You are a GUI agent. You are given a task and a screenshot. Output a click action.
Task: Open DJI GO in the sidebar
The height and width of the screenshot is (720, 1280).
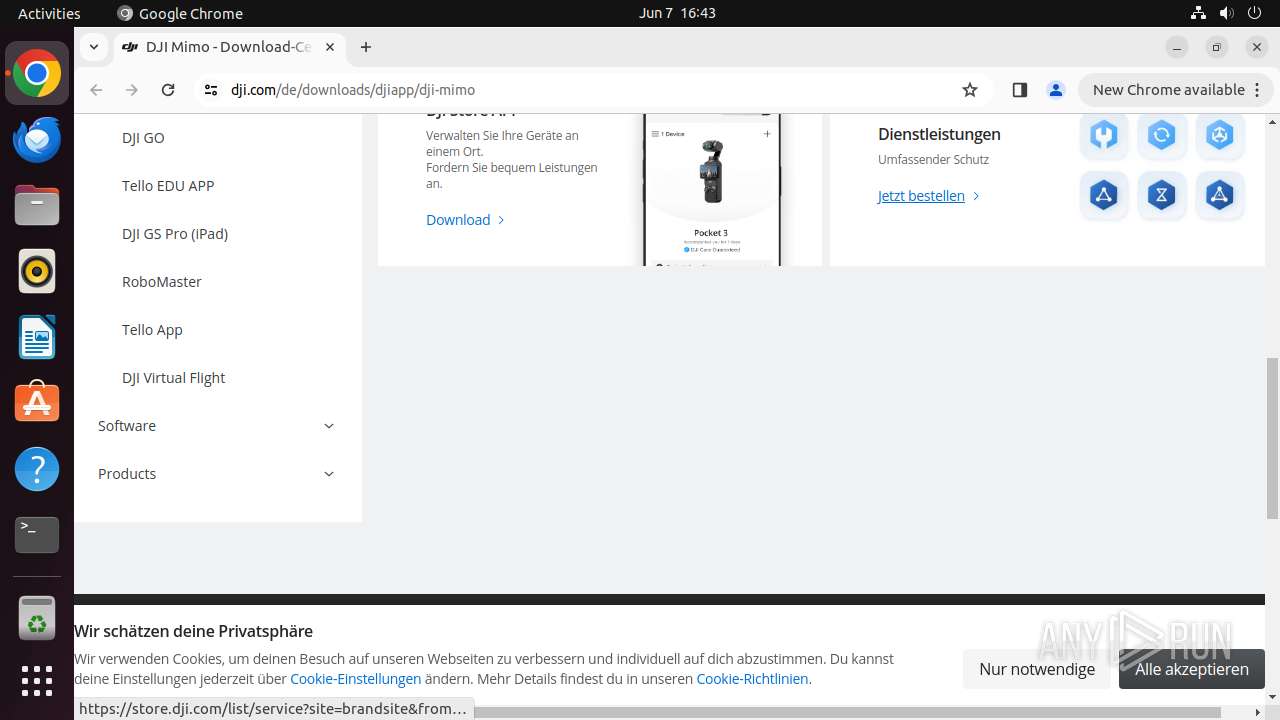(143, 138)
